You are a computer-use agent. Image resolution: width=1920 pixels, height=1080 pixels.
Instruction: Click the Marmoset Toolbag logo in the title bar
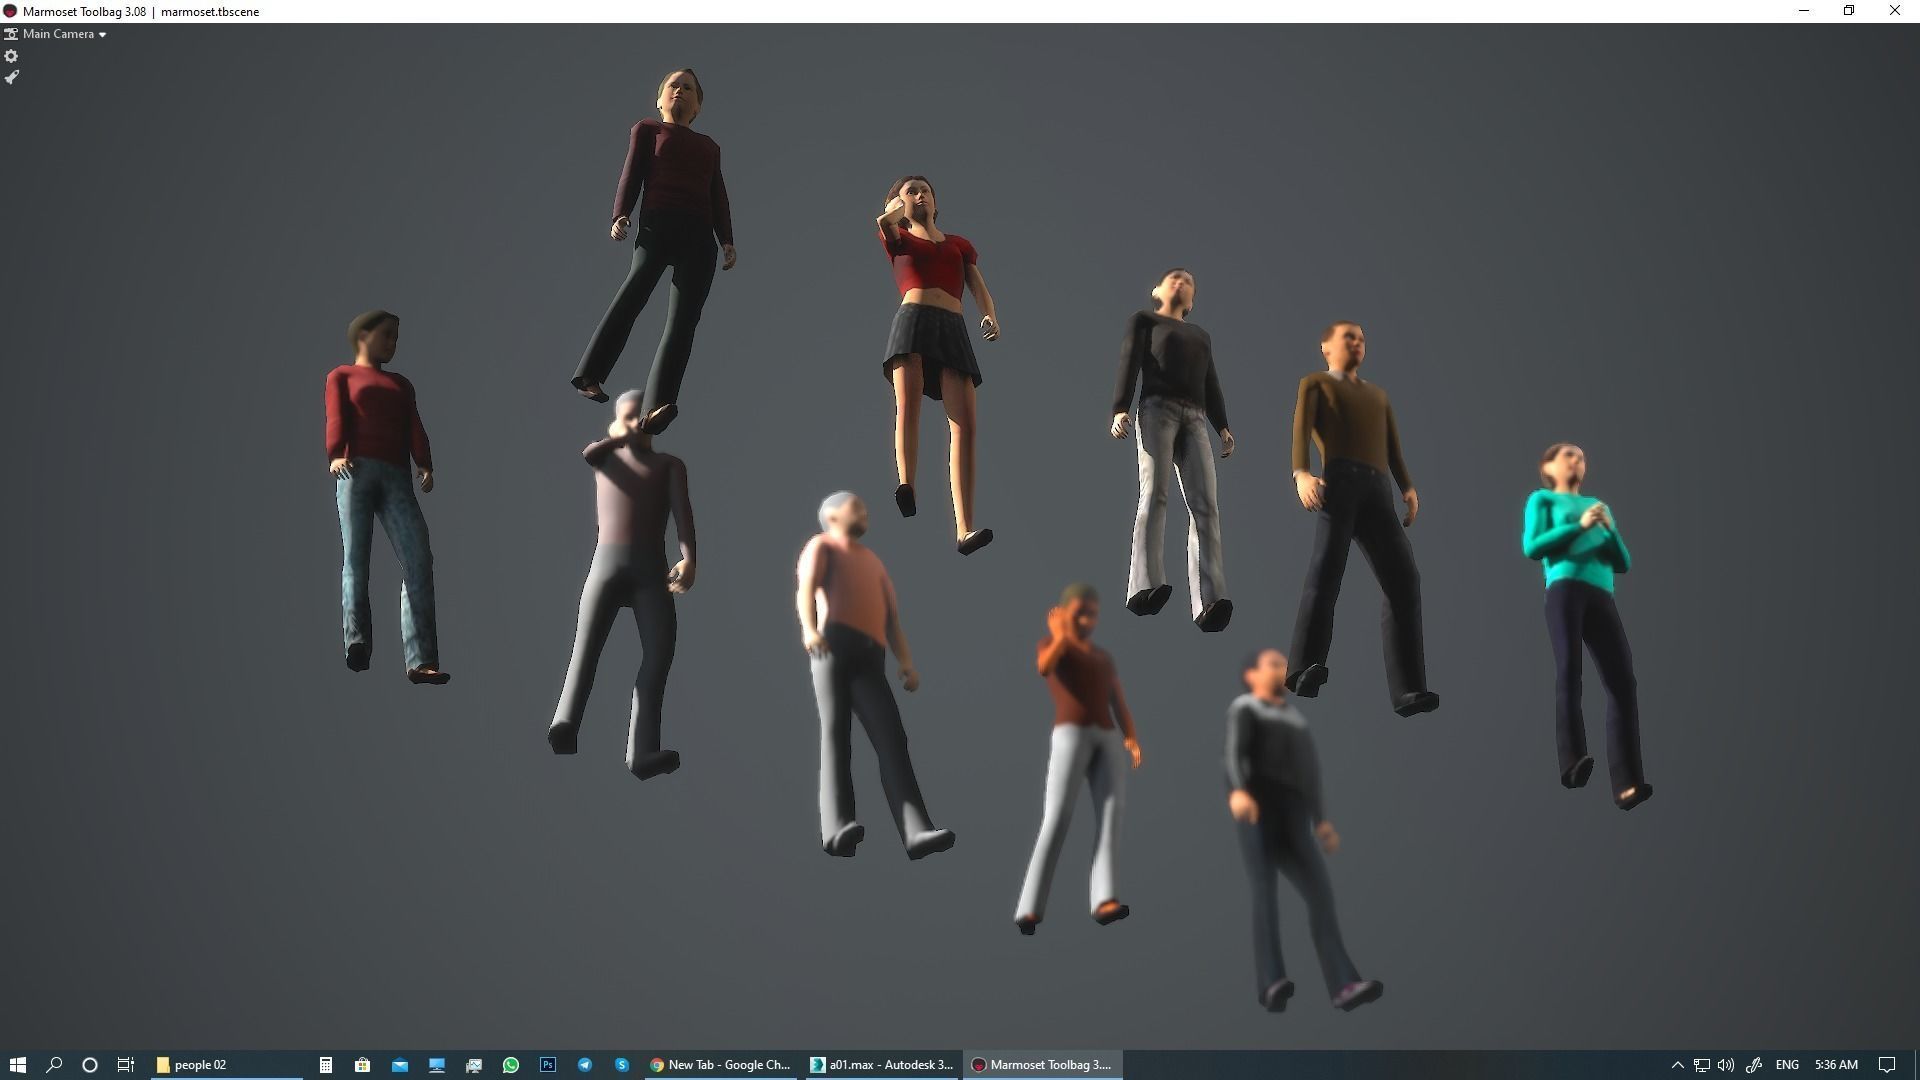coord(10,11)
